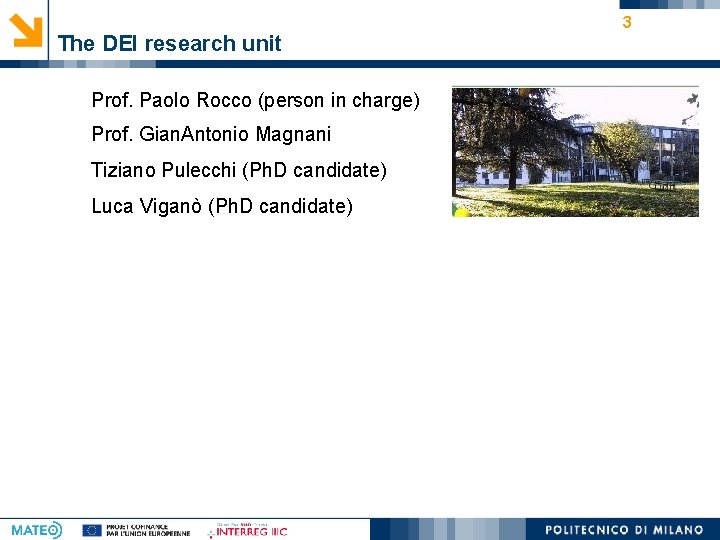This screenshot has width=720, height=540.
Task: Click the line 'Luca Viganò (PhD candidate)'
Action: (x=222, y=206)
